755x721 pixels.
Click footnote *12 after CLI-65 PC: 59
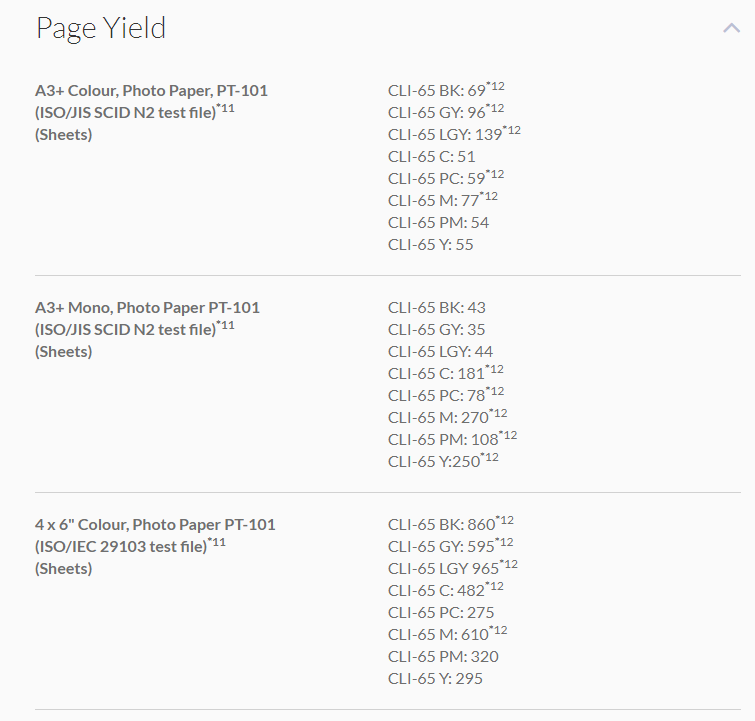pyautogui.click(x=495, y=175)
